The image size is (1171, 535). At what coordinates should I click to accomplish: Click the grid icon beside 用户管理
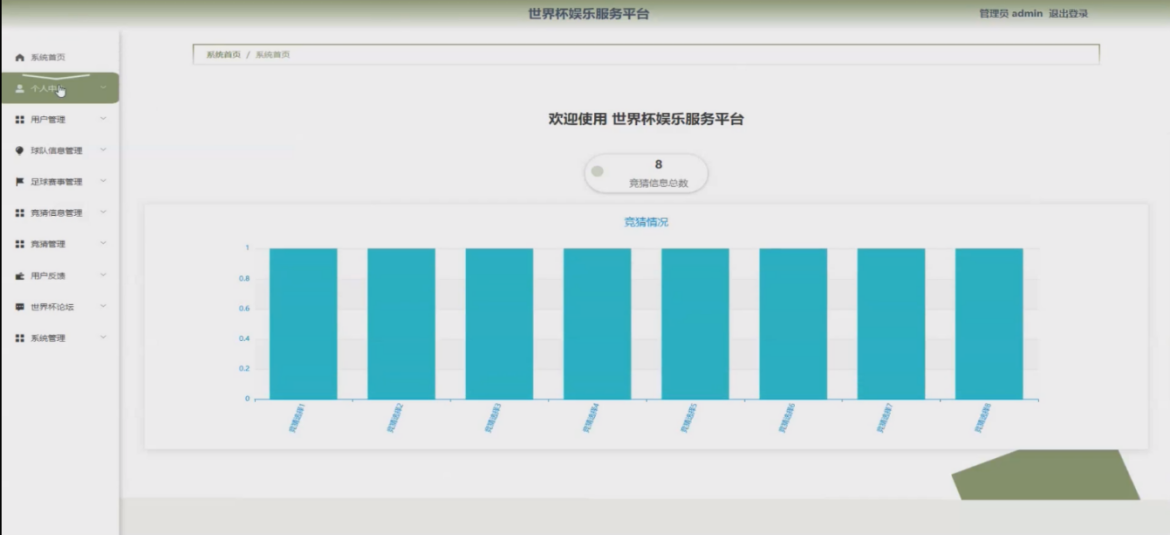coord(20,120)
